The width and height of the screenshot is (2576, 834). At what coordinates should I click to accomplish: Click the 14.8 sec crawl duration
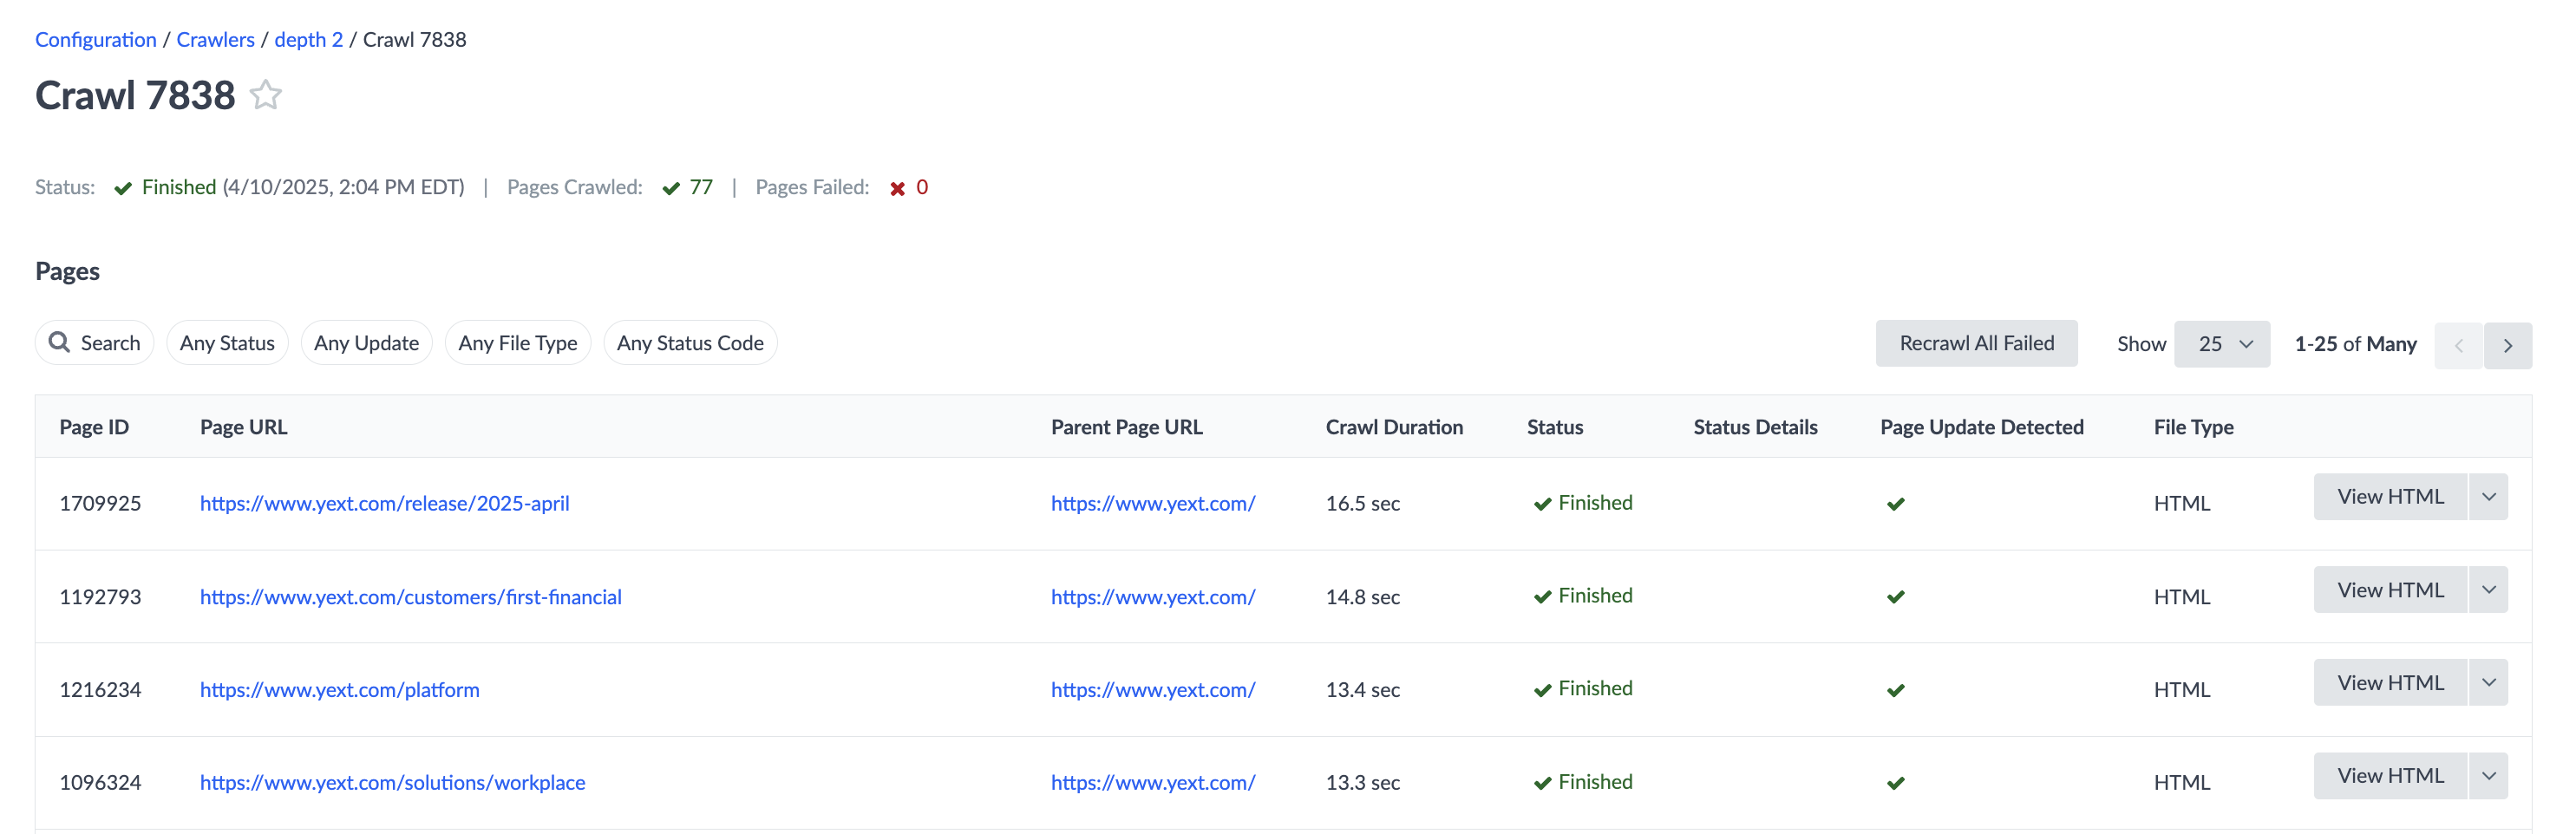(1363, 597)
